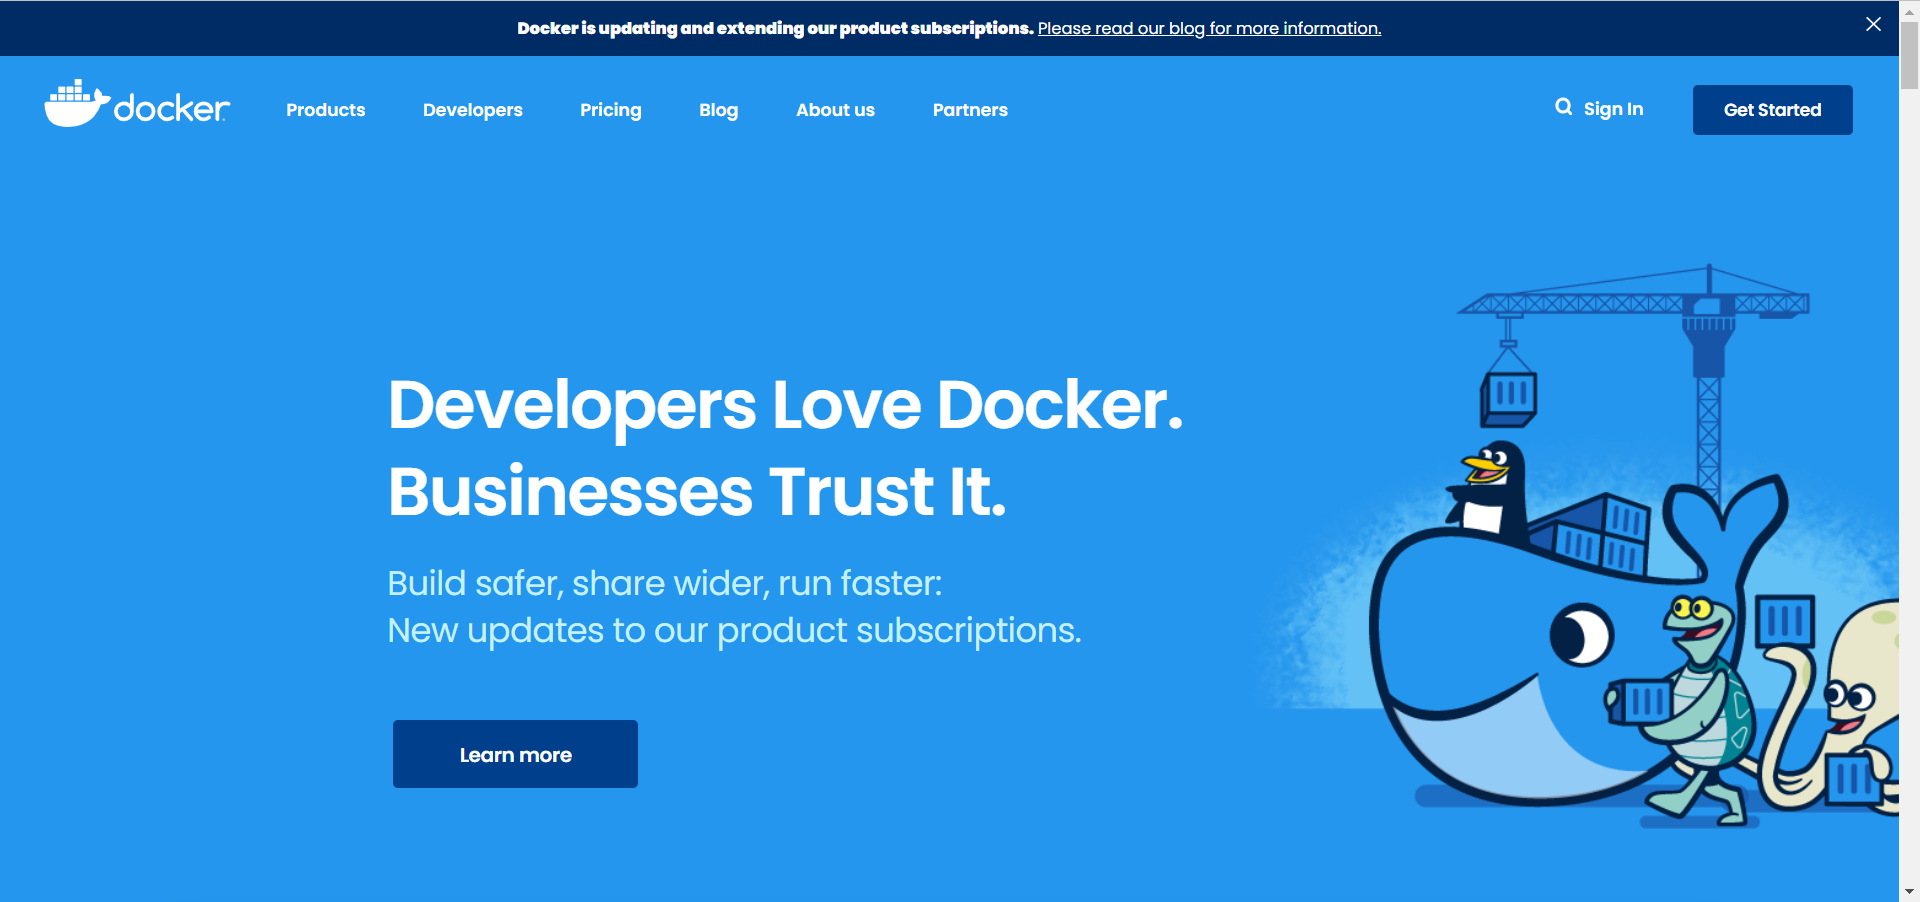Click the Learn more button

514,754
